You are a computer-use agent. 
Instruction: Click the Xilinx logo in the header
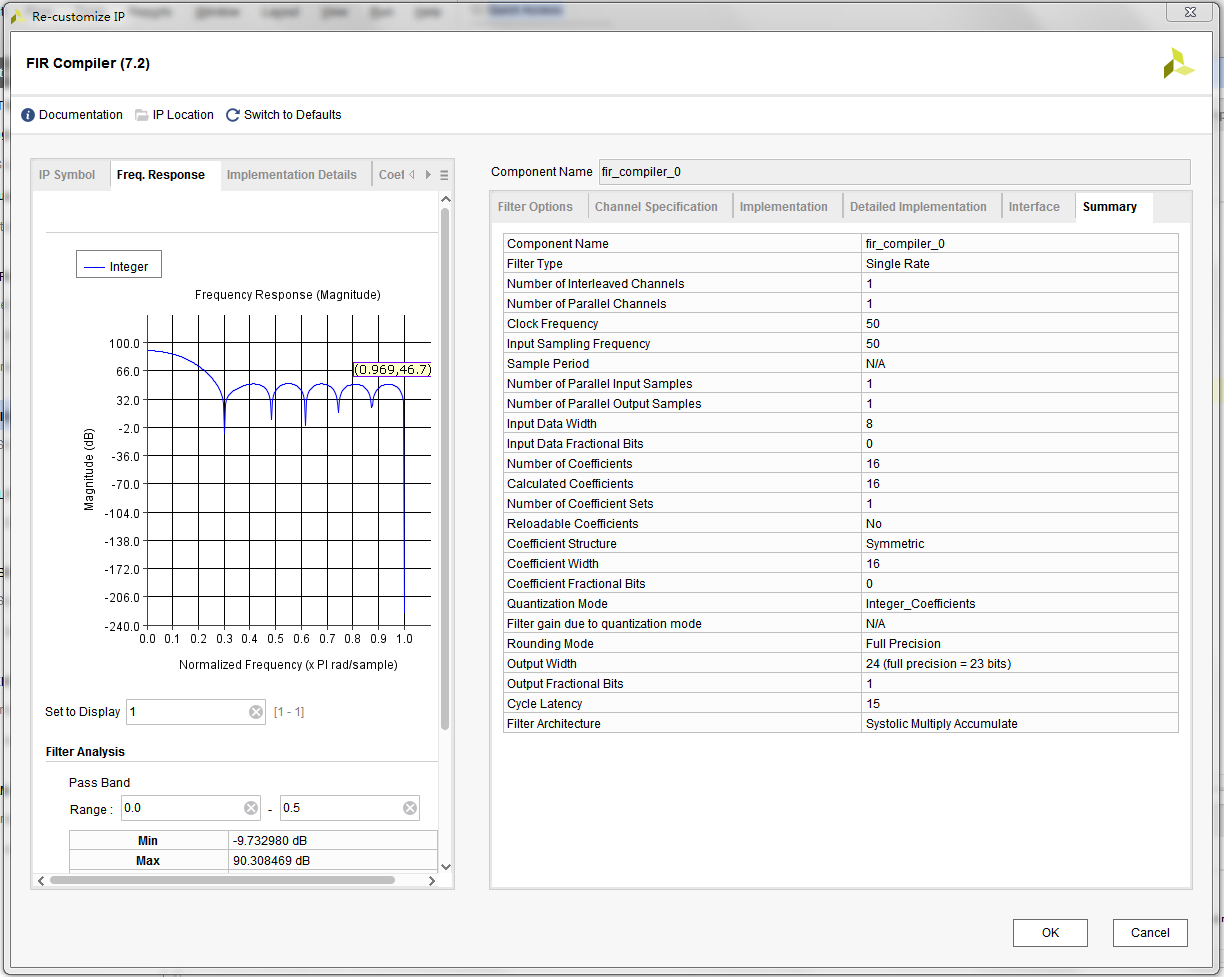pyautogui.click(x=1178, y=63)
